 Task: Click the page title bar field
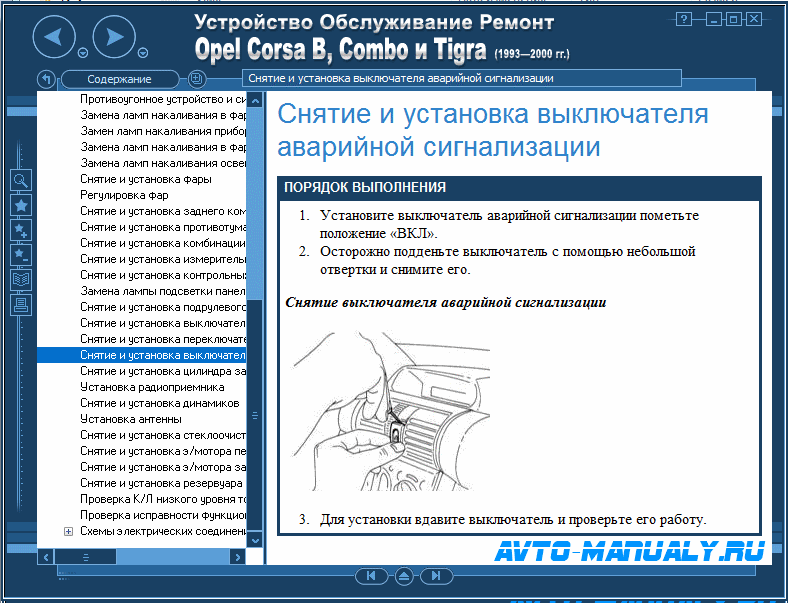coord(461,78)
